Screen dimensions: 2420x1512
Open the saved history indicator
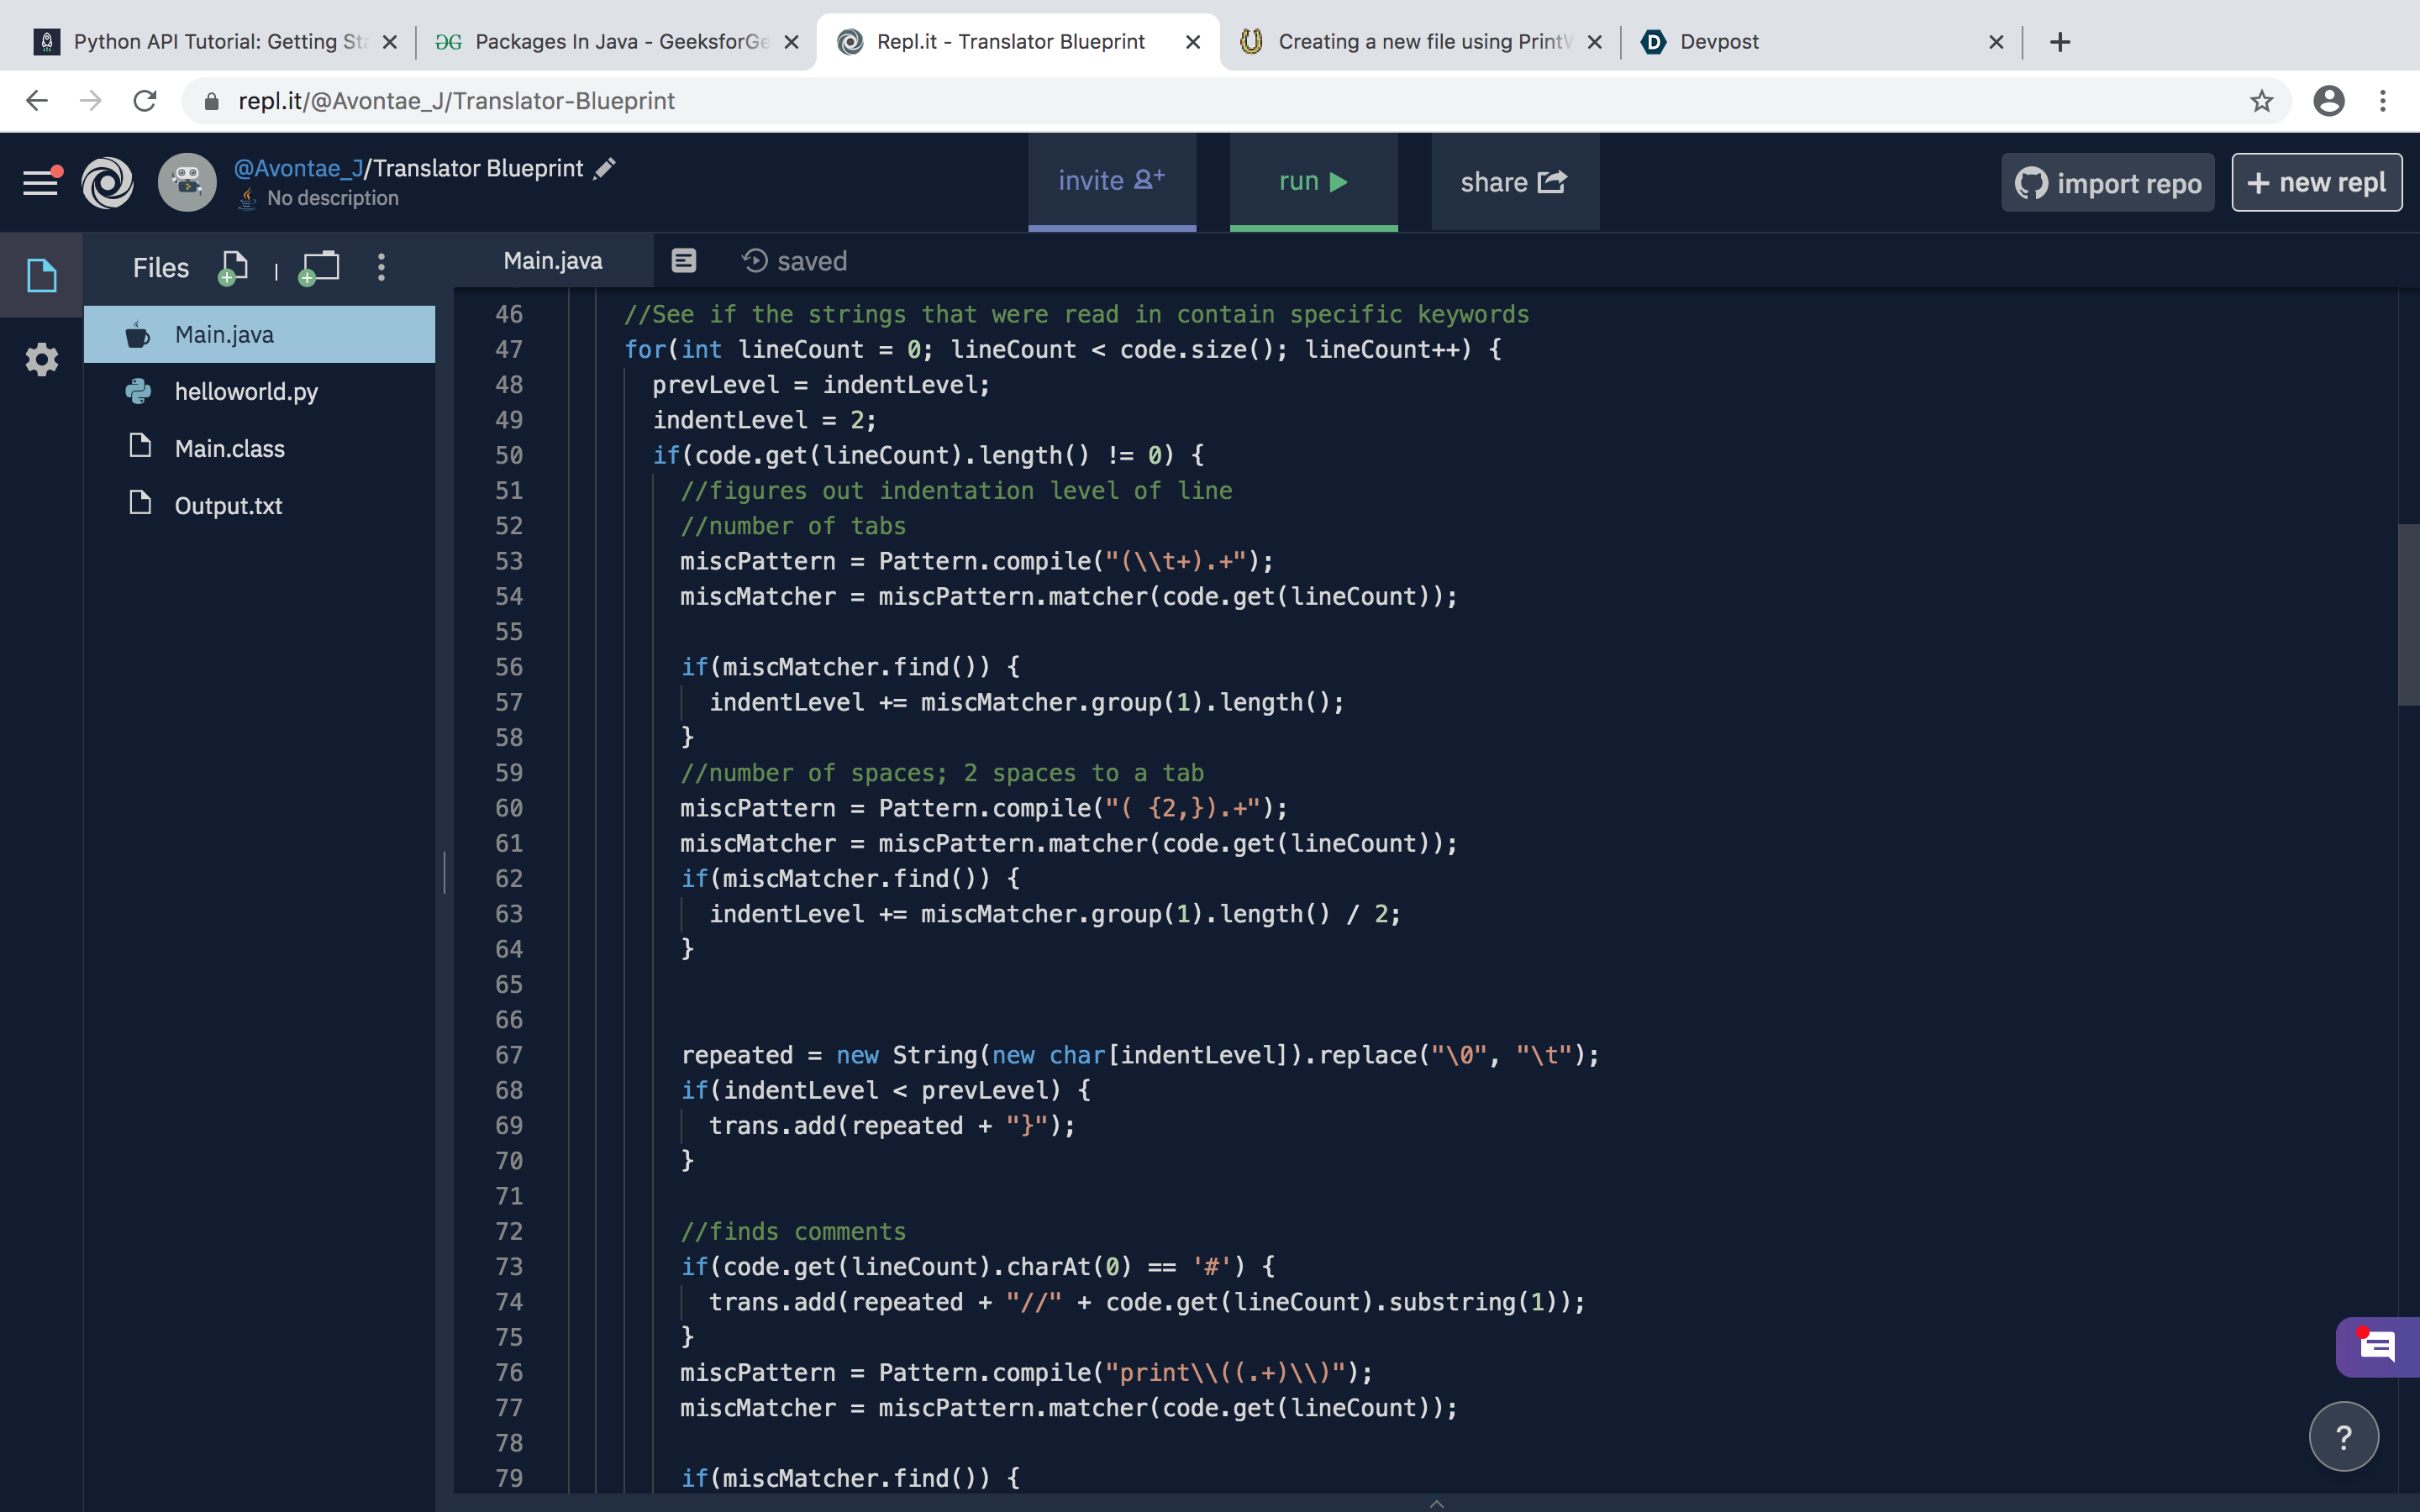pos(794,261)
